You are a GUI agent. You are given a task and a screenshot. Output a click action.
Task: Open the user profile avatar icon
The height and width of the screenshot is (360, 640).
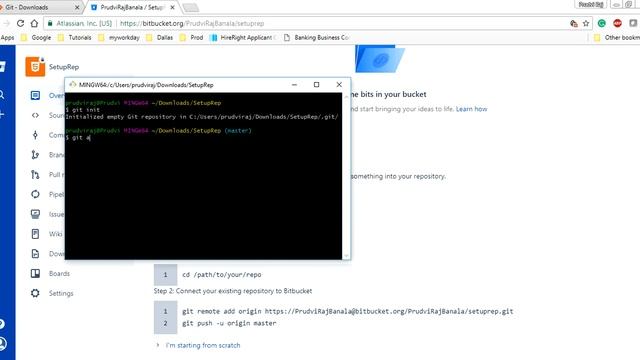pos(2,343)
